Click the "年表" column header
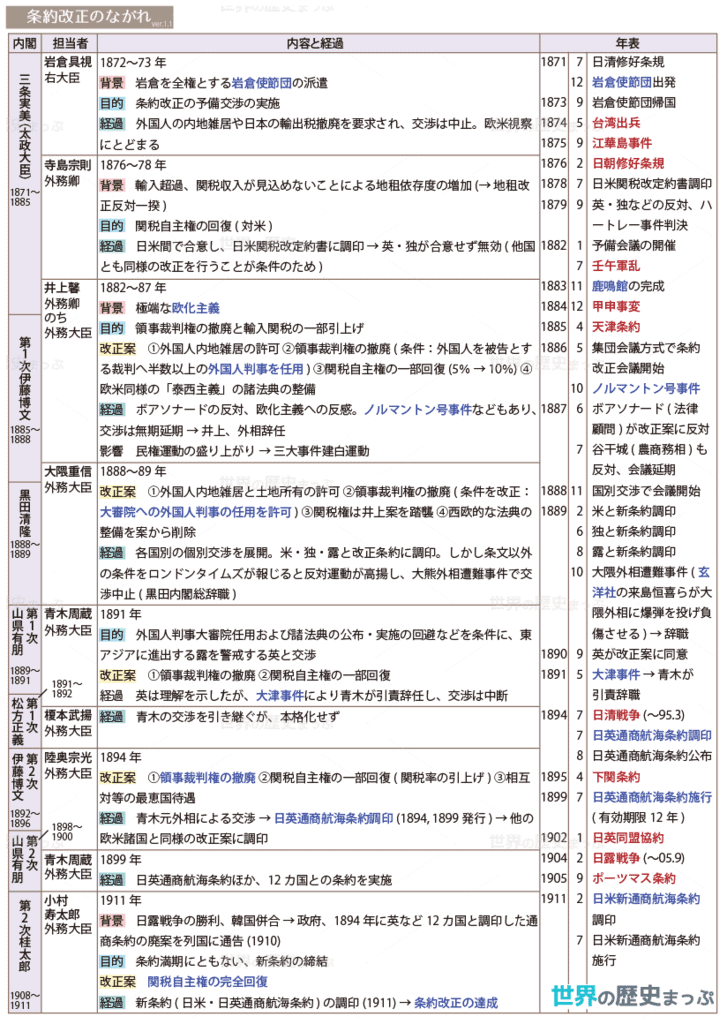 coord(628,43)
